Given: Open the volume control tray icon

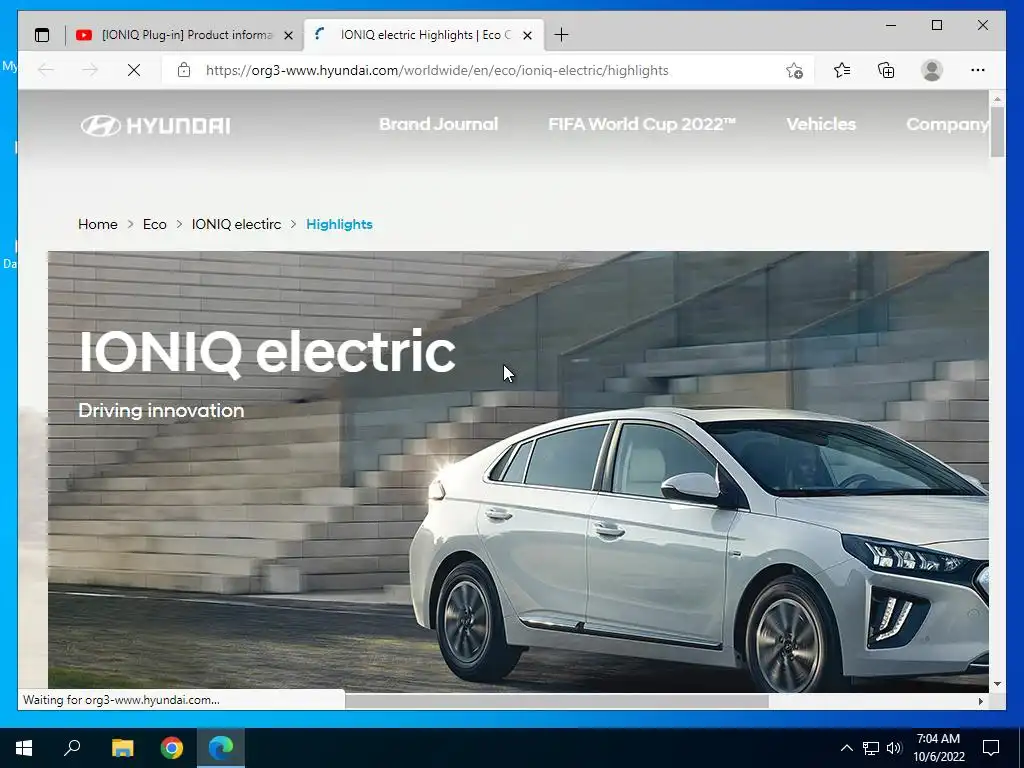Looking at the screenshot, I should coord(894,748).
